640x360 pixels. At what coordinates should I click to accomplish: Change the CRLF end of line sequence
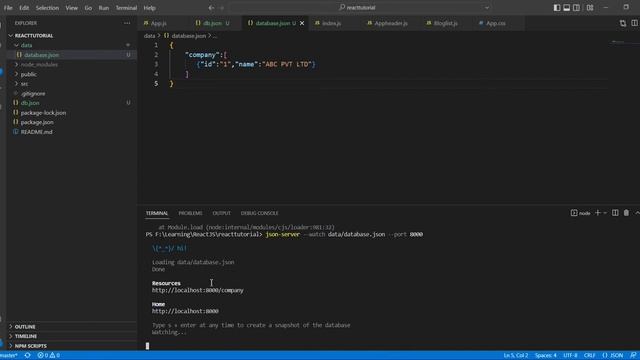pyautogui.click(x=589, y=356)
